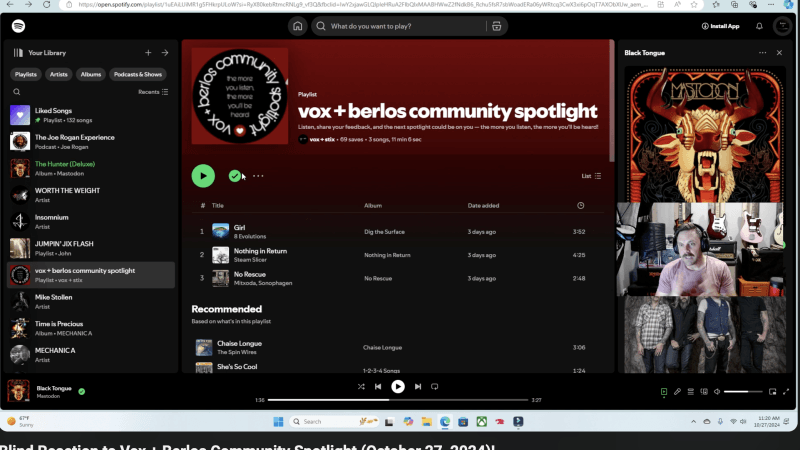Open artist link 'Steam Slicer'
The height and width of the screenshot is (450, 800).
tap(250, 260)
